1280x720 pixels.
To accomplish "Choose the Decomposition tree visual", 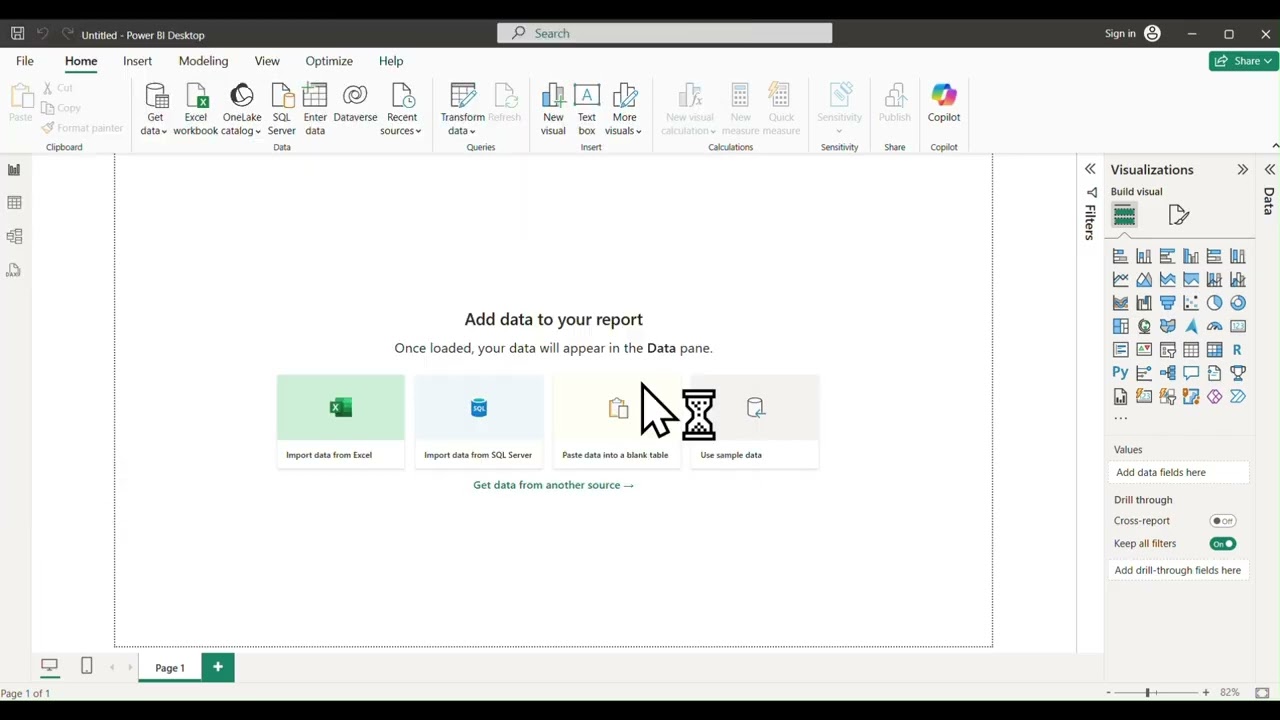I will pyautogui.click(x=1167, y=373).
